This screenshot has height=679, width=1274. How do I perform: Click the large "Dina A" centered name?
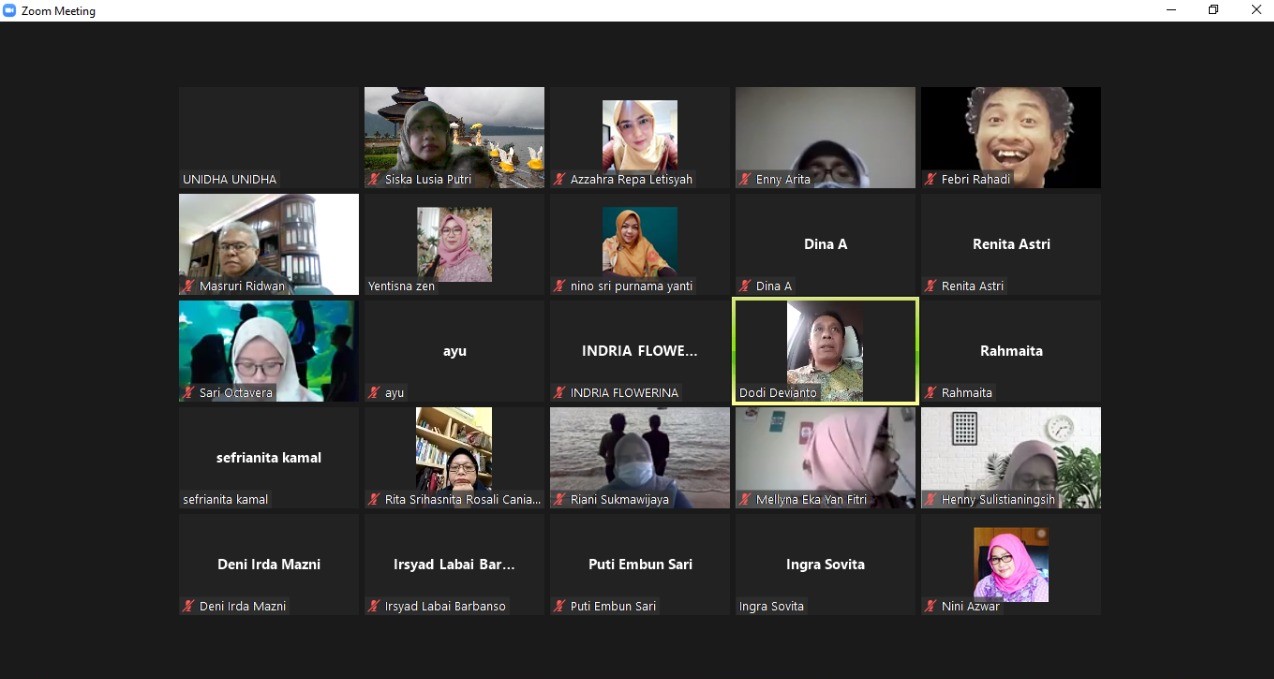[x=825, y=244]
